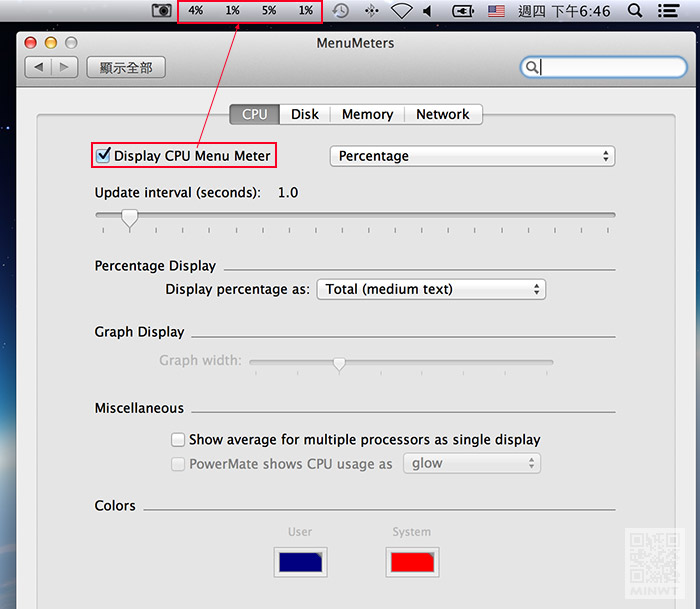The image size is (700, 609).
Task: Go back with the left arrow button
Action: (38, 67)
